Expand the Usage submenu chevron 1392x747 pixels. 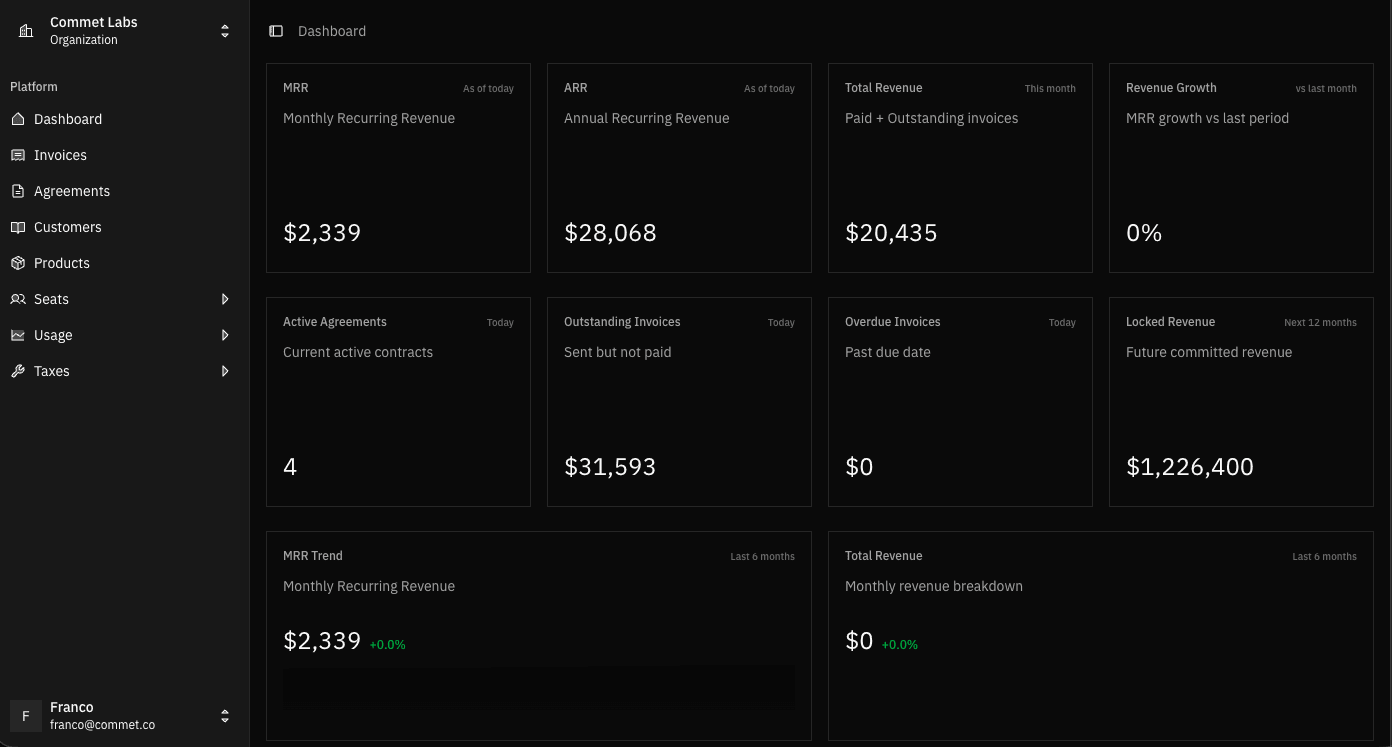point(225,335)
